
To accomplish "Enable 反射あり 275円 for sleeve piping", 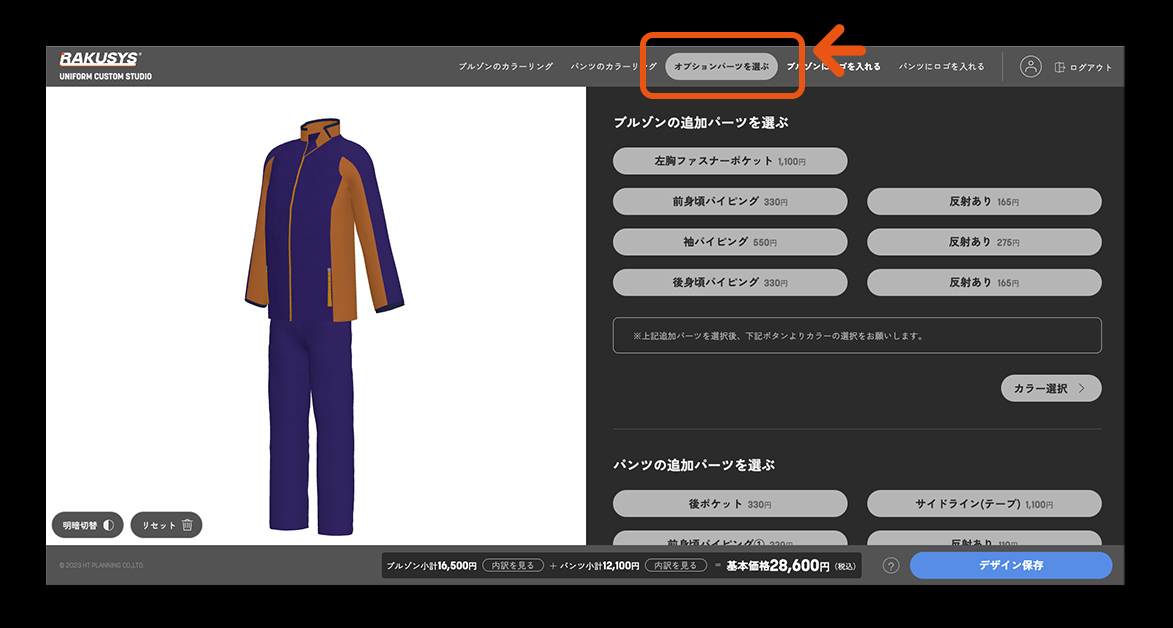I will [983, 242].
